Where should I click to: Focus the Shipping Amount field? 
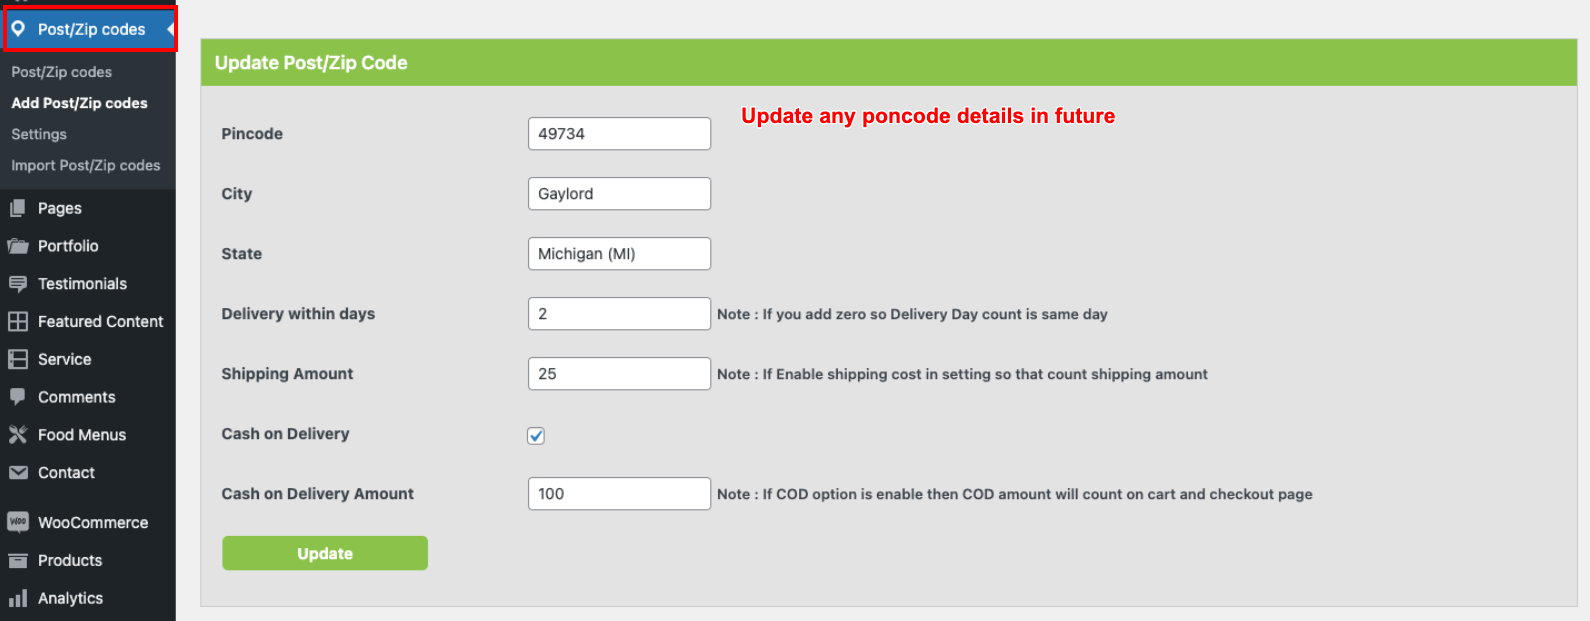(x=619, y=374)
